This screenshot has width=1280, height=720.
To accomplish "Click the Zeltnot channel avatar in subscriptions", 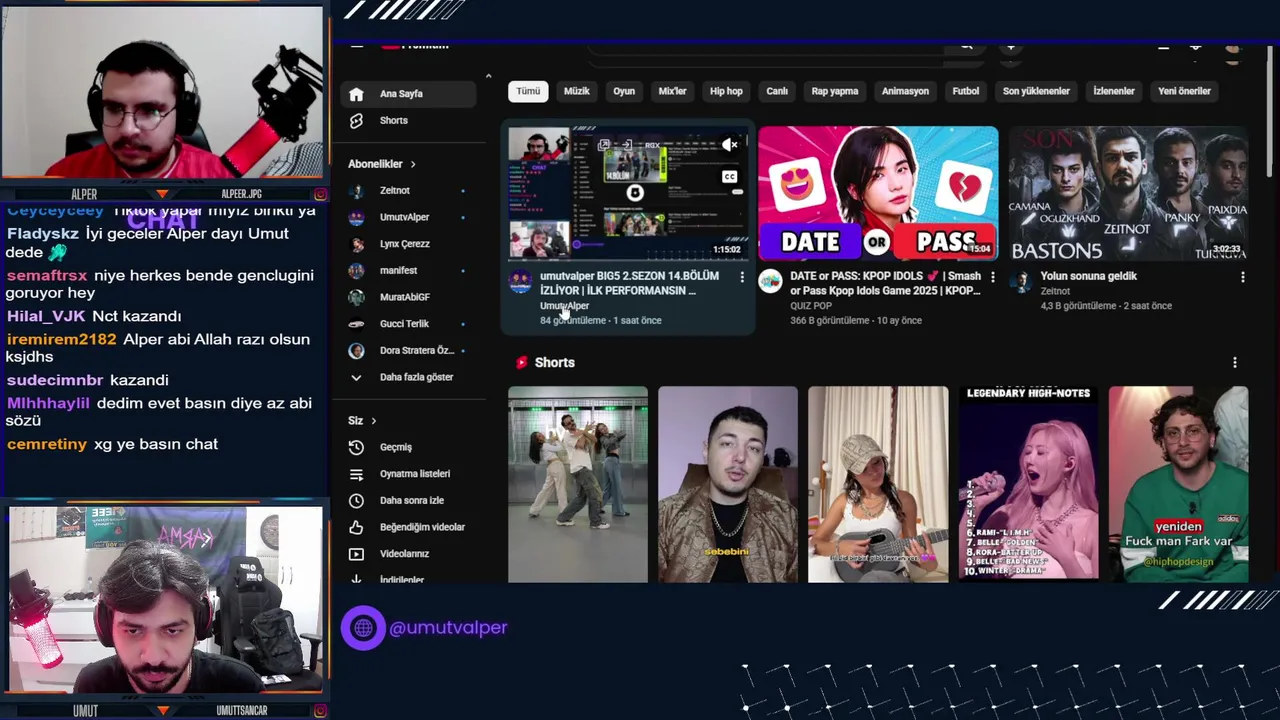I will pos(356,190).
